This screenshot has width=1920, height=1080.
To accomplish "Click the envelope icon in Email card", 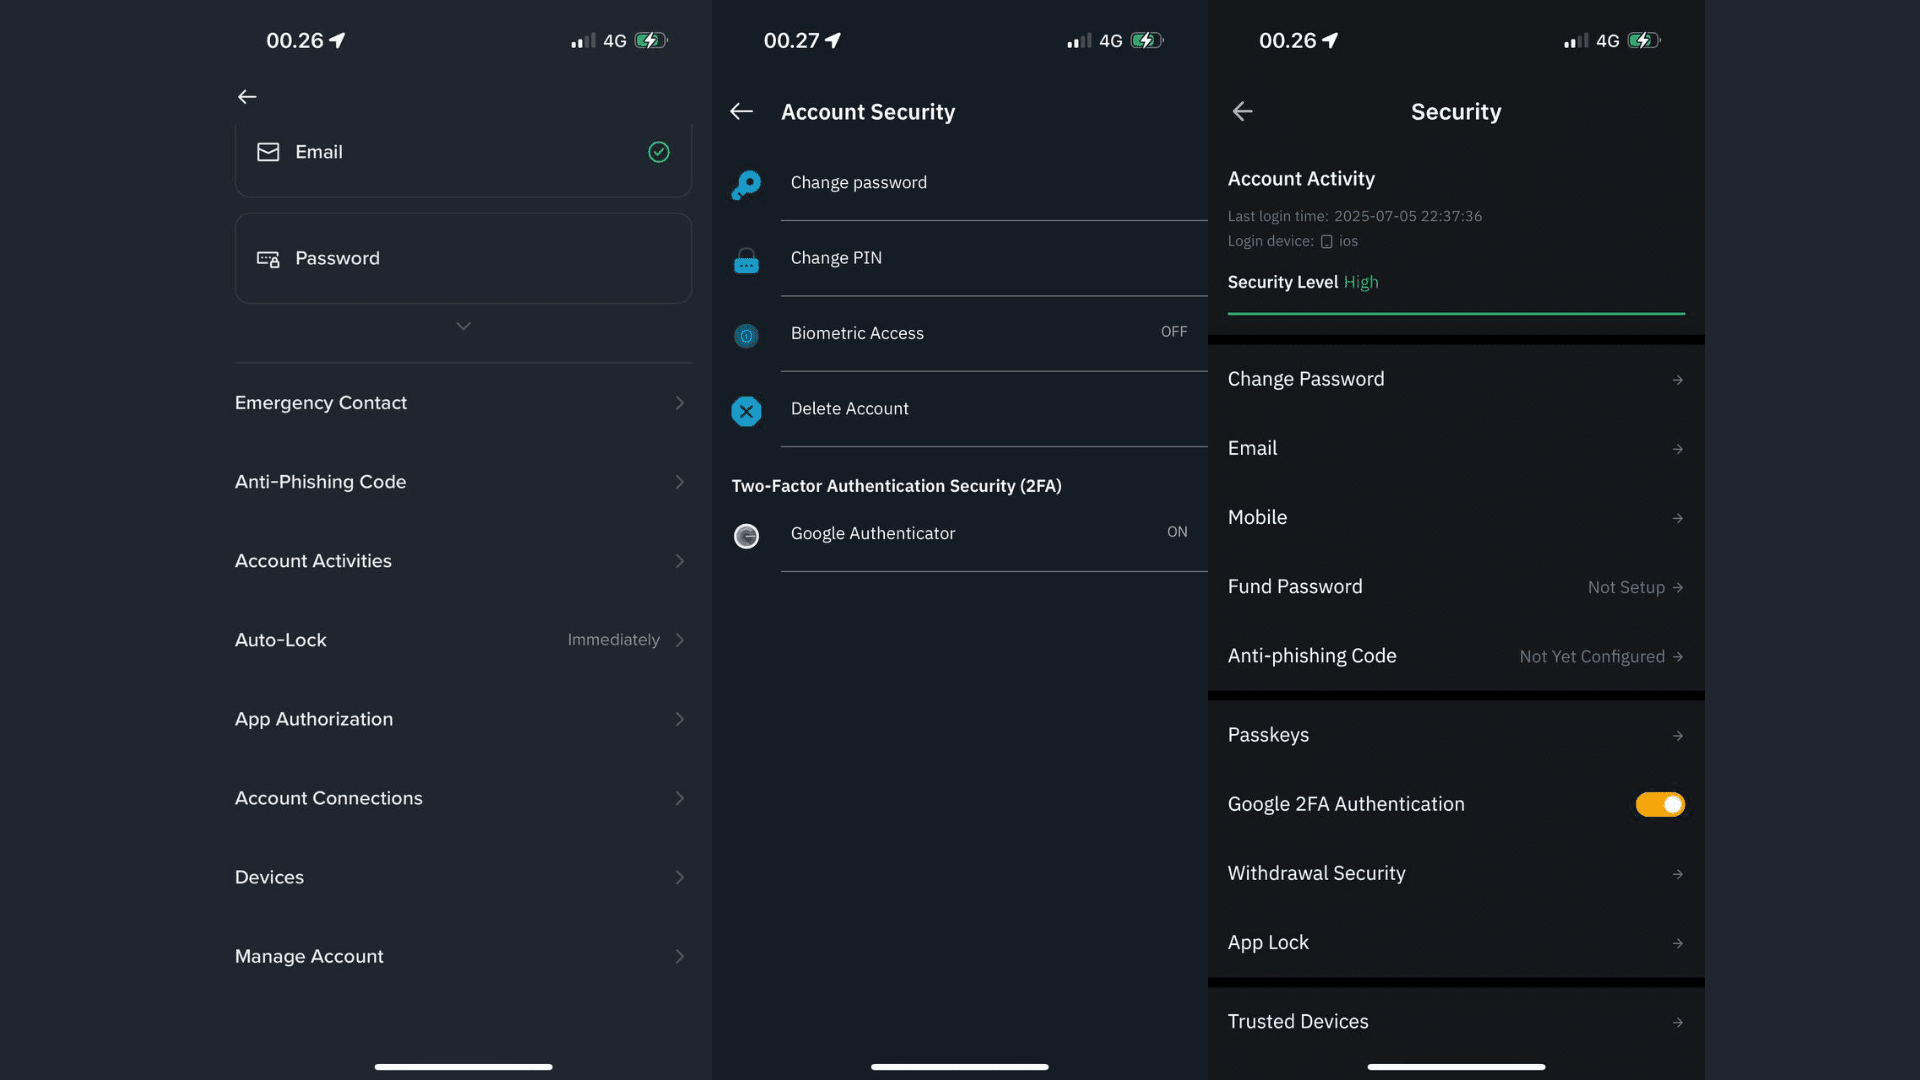I will click(x=268, y=152).
